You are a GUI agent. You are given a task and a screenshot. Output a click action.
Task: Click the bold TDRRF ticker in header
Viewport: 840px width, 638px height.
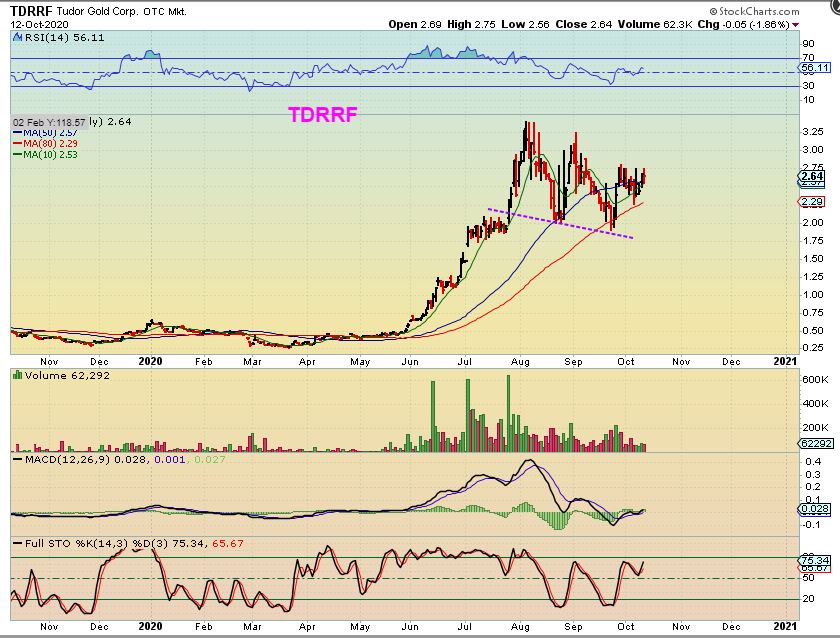coord(31,11)
